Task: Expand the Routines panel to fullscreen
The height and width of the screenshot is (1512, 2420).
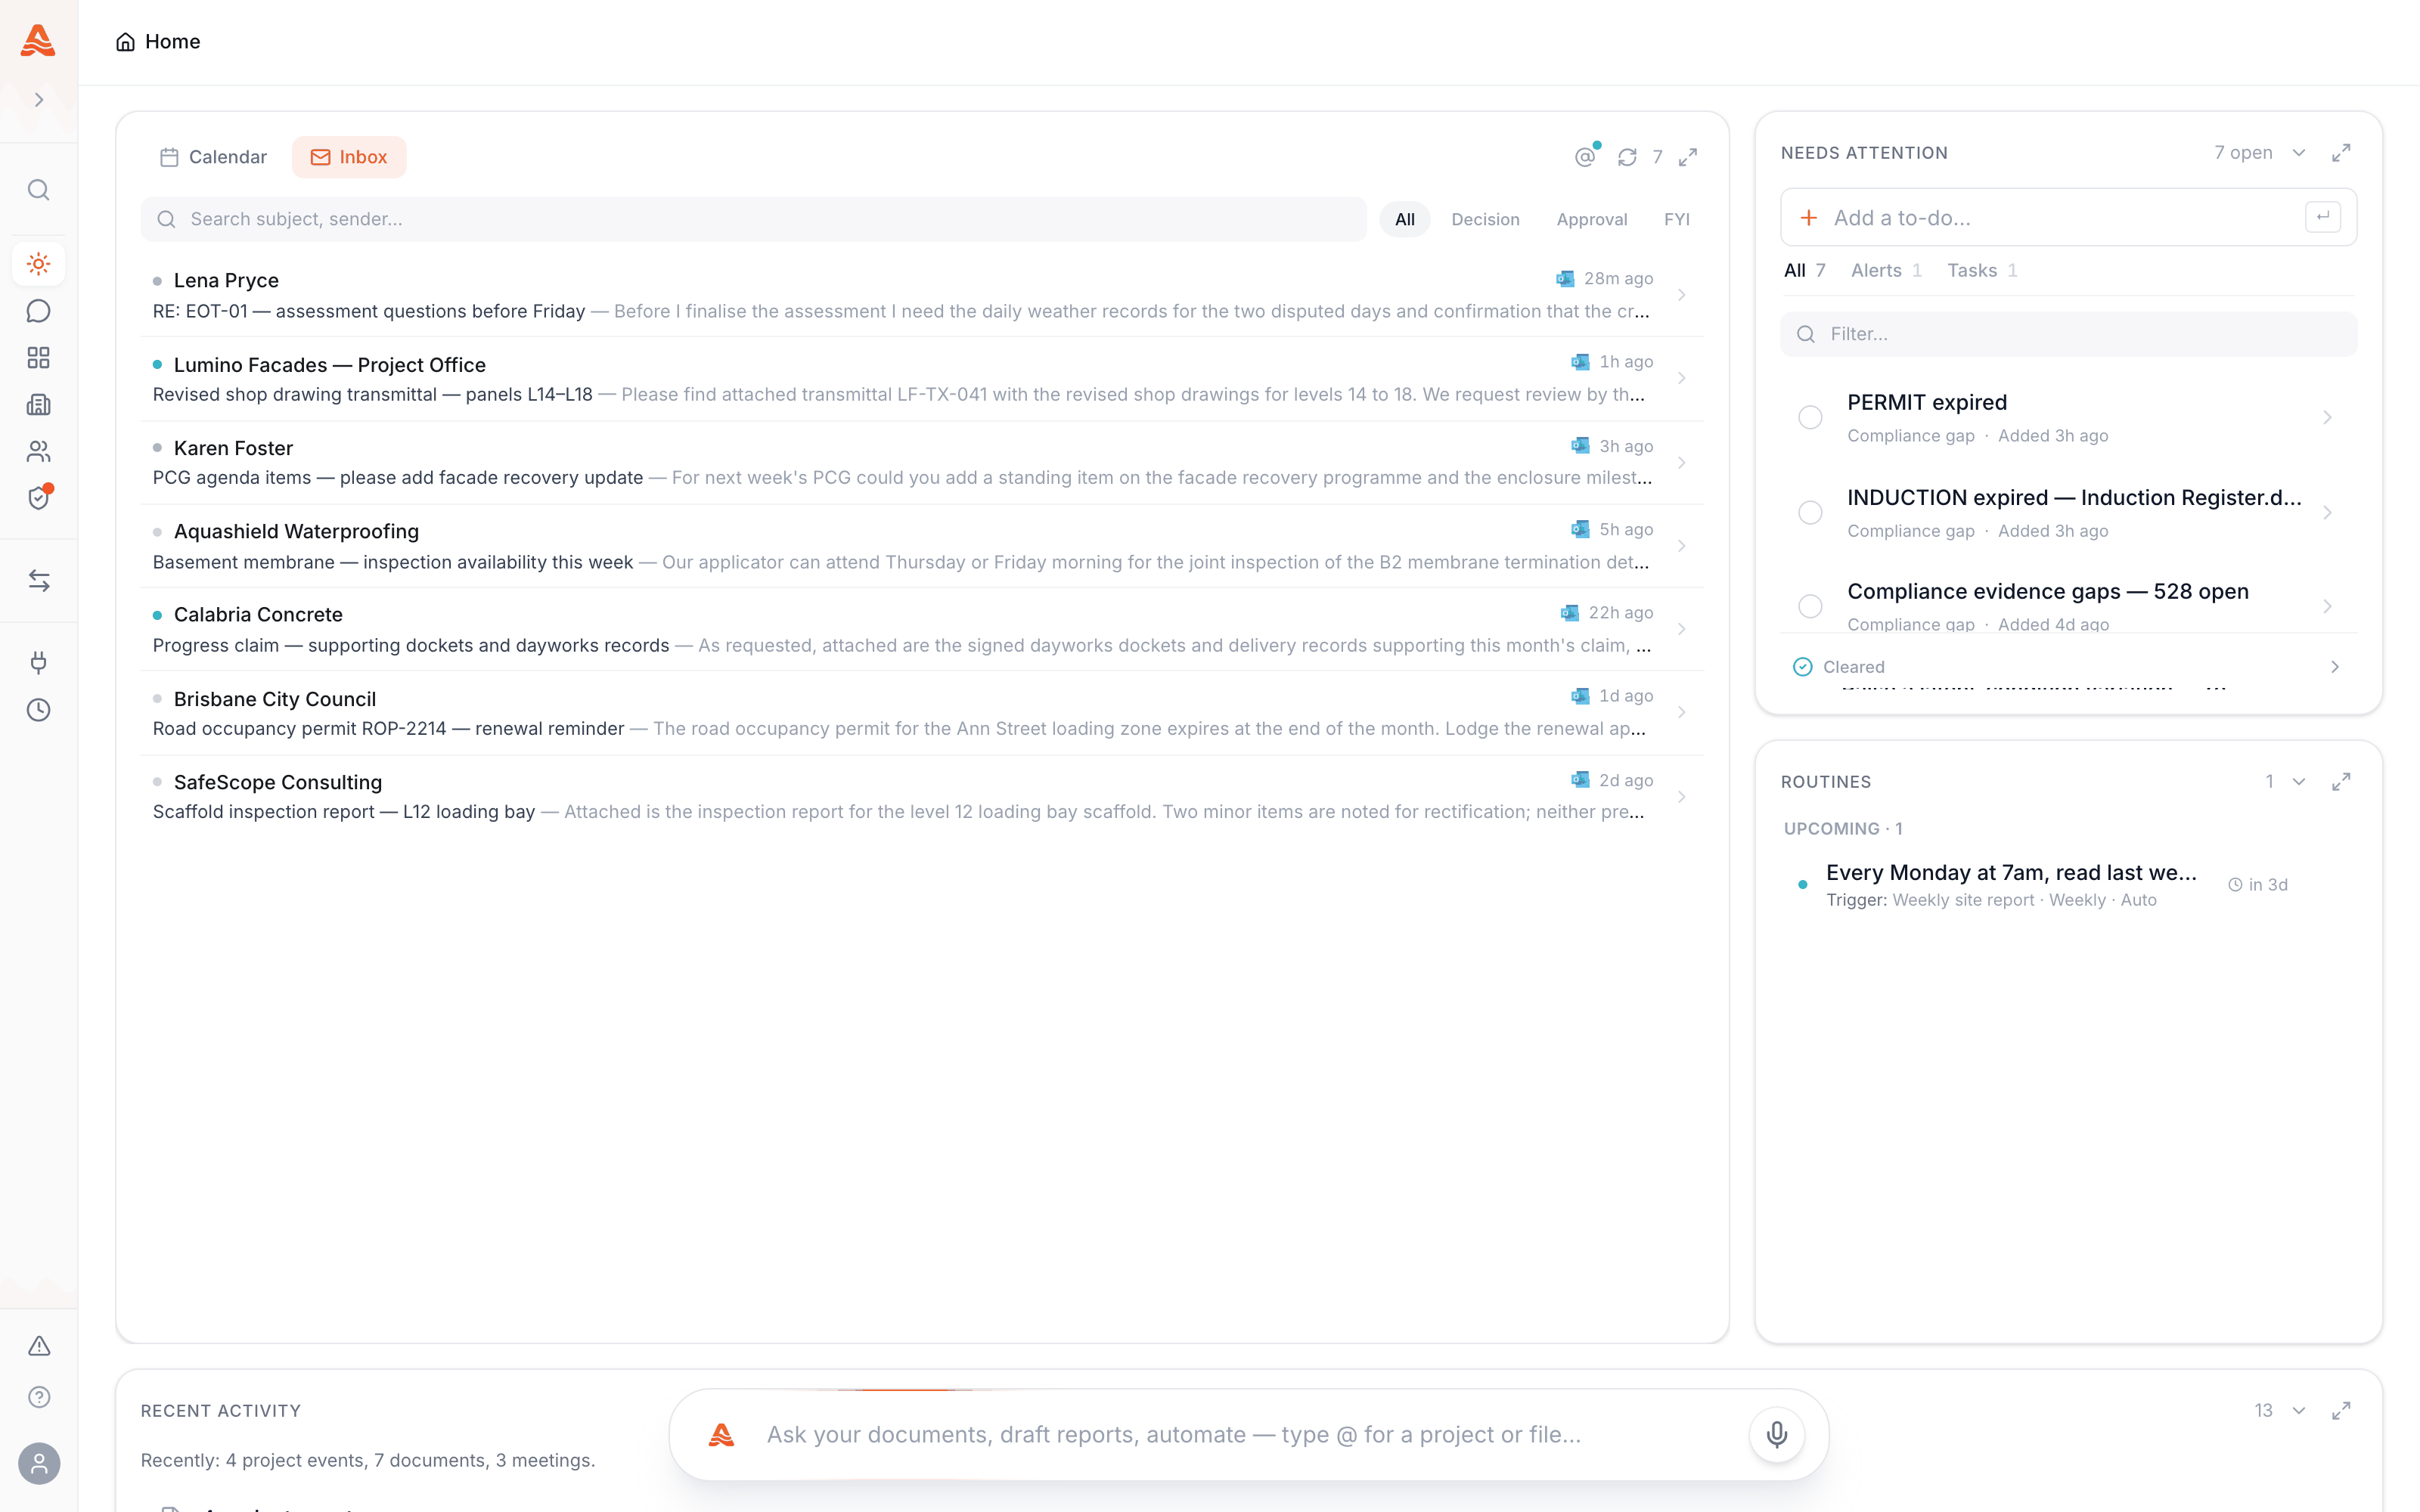Action: tap(2341, 782)
